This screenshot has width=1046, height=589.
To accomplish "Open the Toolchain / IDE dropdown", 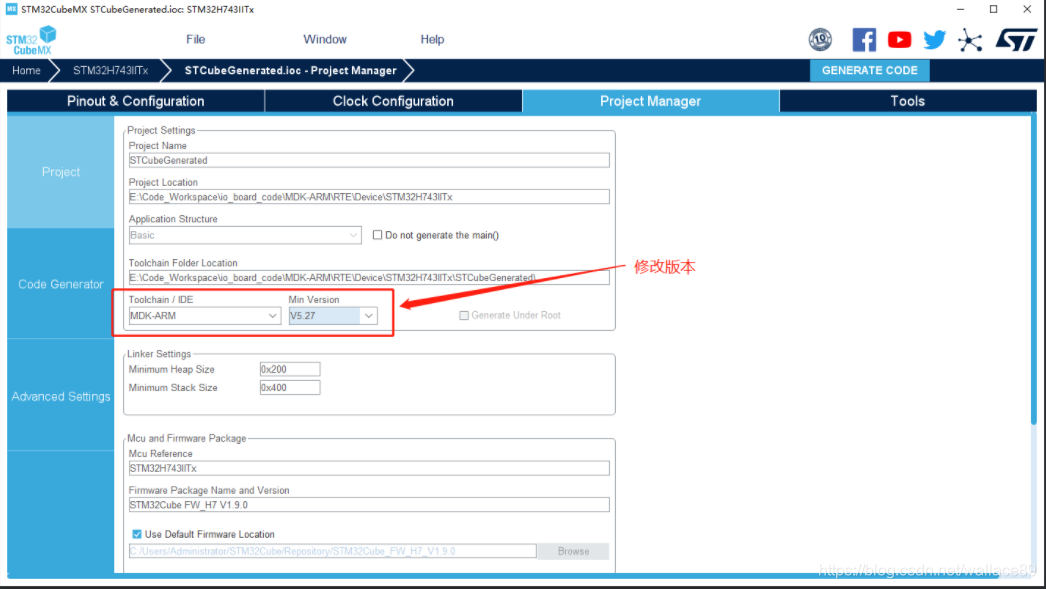I will 272,315.
